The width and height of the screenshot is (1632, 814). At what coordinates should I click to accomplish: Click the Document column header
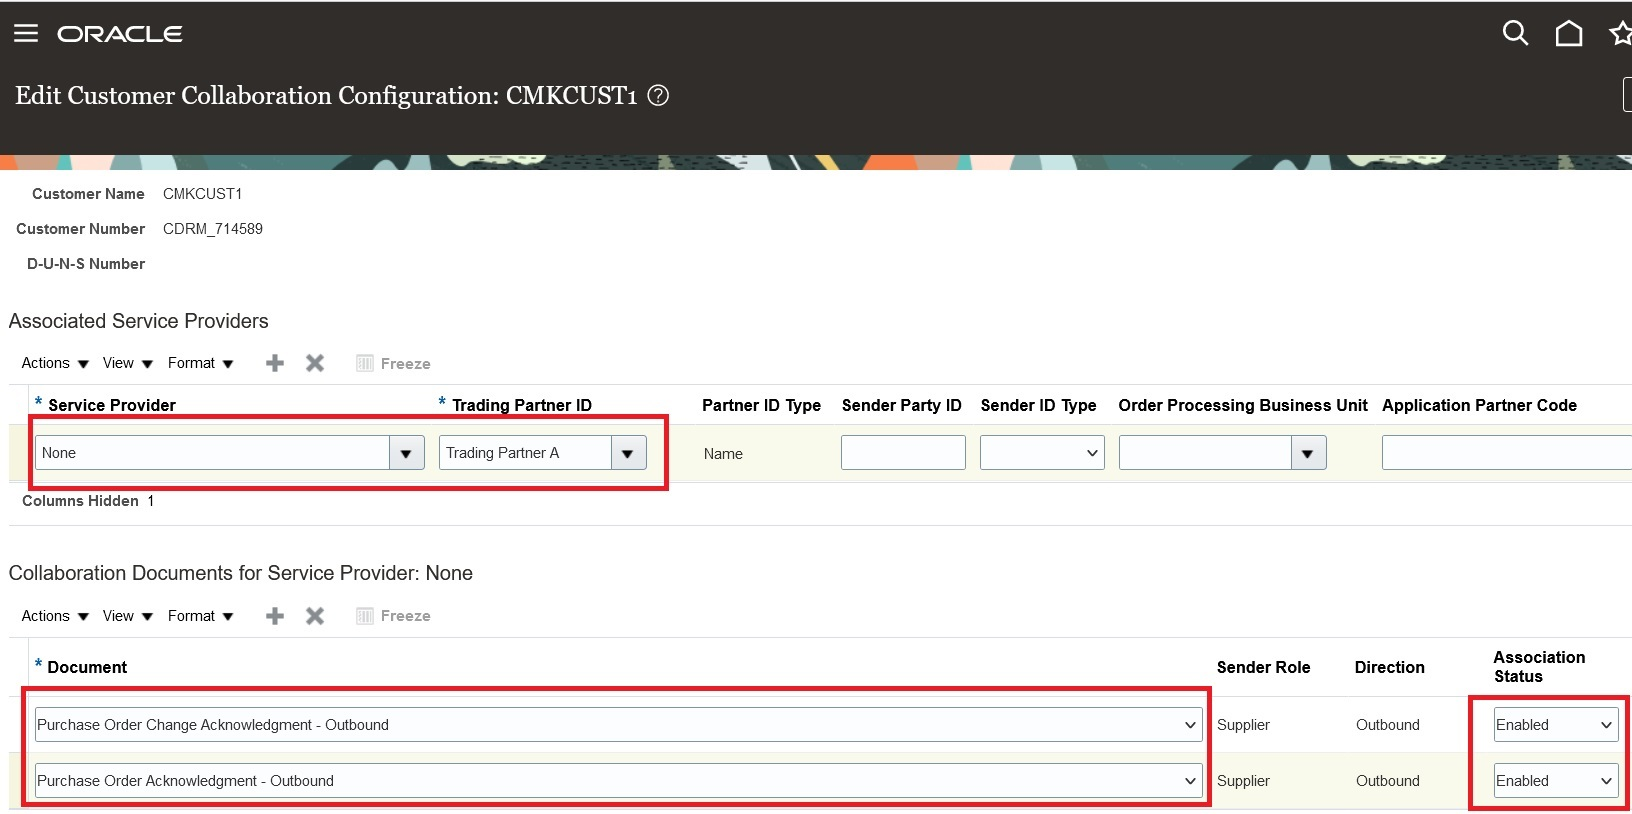[x=87, y=667]
